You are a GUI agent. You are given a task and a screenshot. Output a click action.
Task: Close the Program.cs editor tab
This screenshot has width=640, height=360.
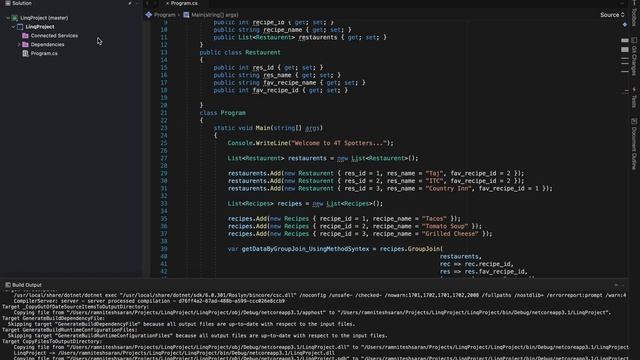tap(167, 3)
